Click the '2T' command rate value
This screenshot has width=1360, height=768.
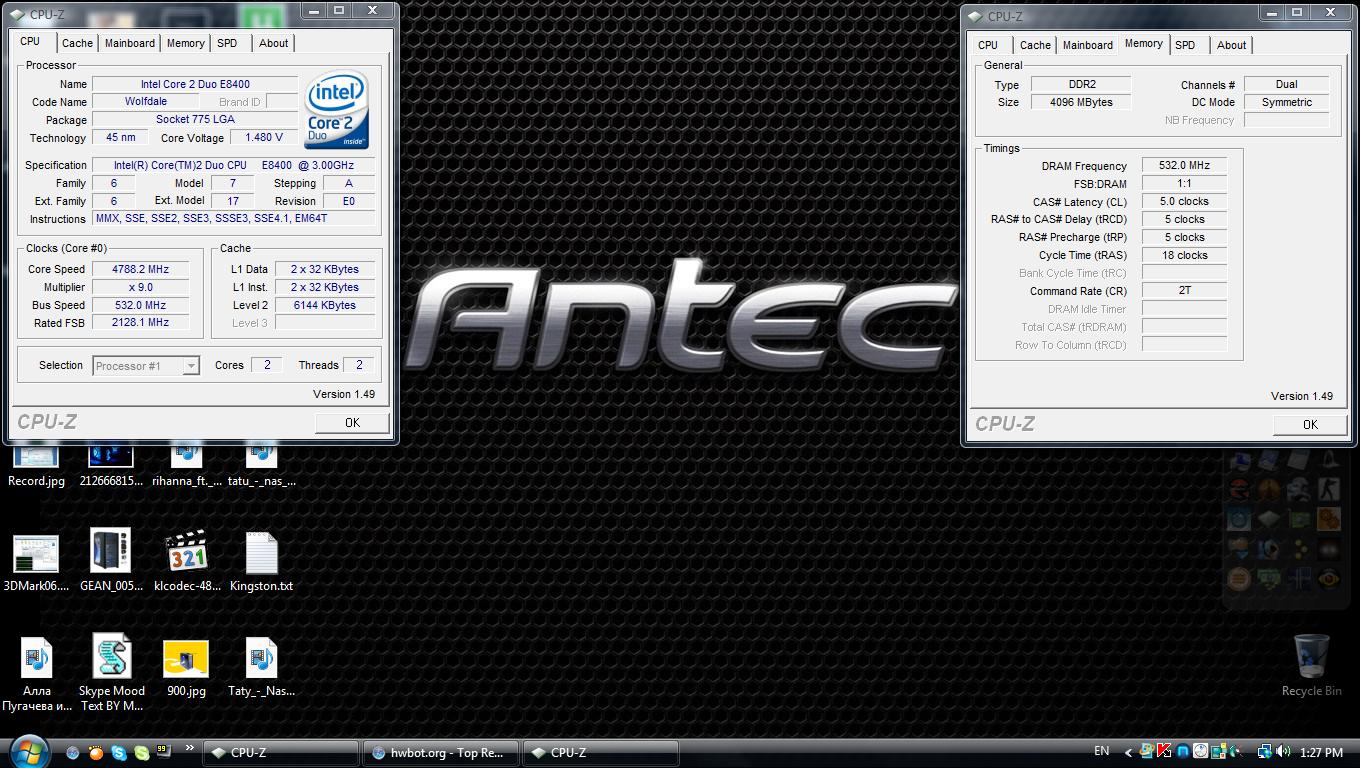[1184, 292]
